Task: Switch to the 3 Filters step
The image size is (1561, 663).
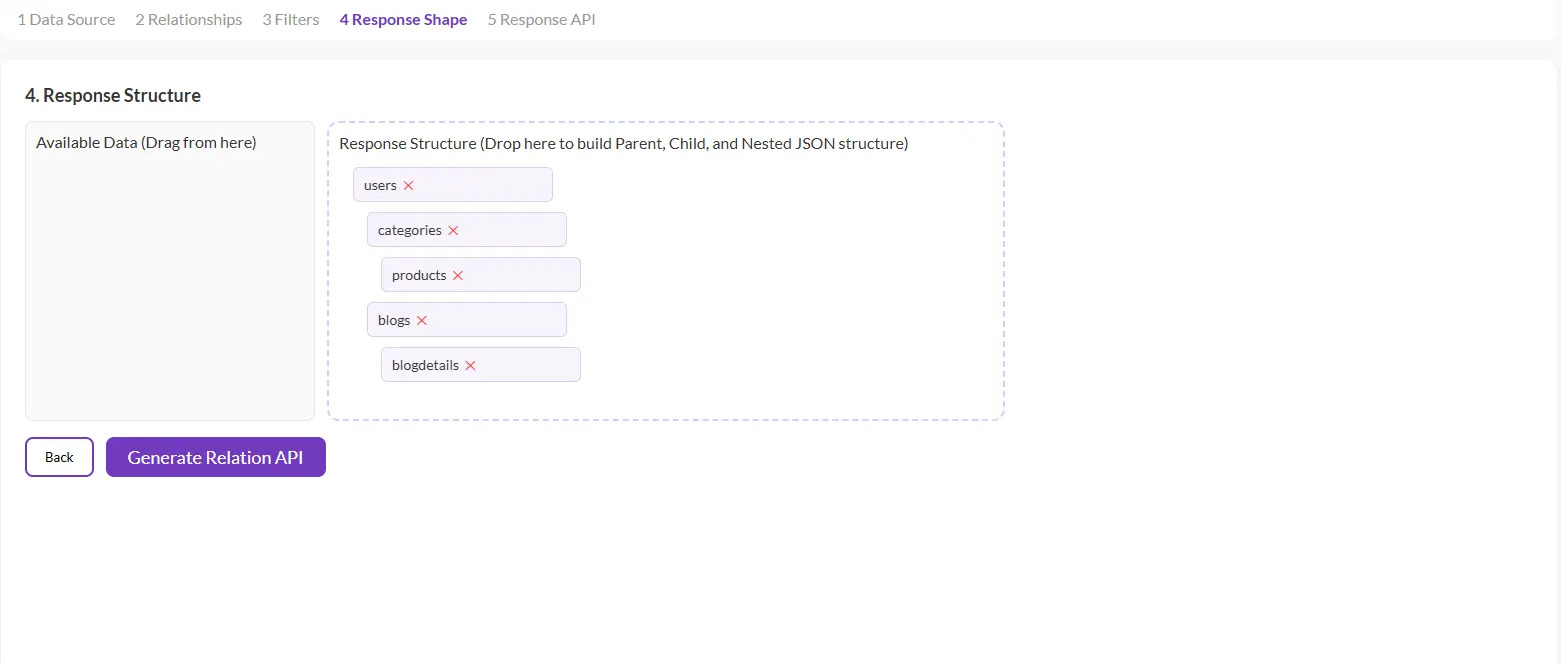Action: (x=291, y=20)
